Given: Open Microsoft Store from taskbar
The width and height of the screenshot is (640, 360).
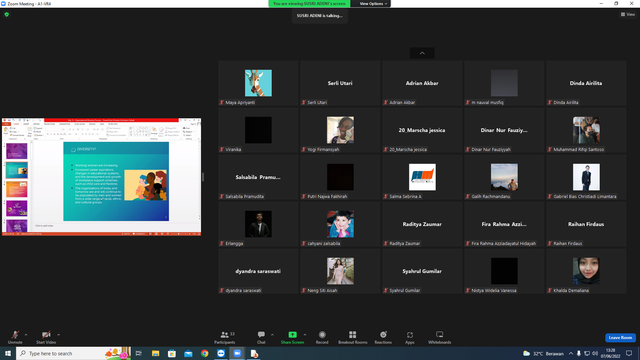Looking at the screenshot, I should click(172, 353).
